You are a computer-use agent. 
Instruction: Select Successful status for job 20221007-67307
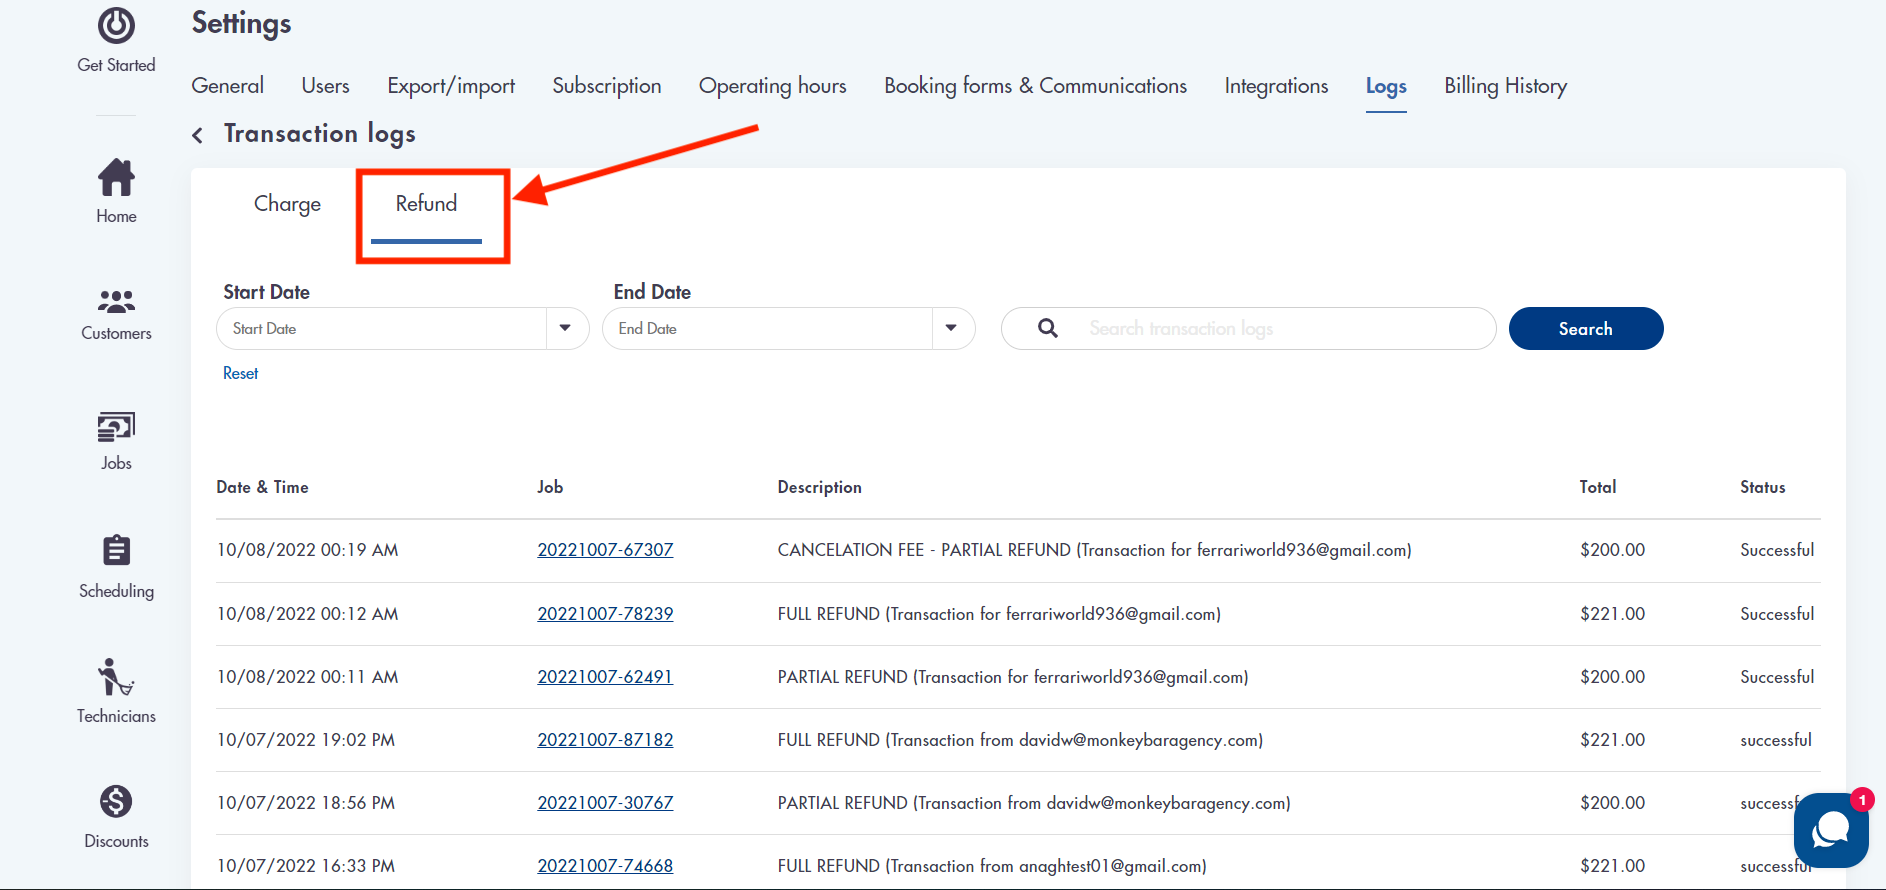(1776, 550)
